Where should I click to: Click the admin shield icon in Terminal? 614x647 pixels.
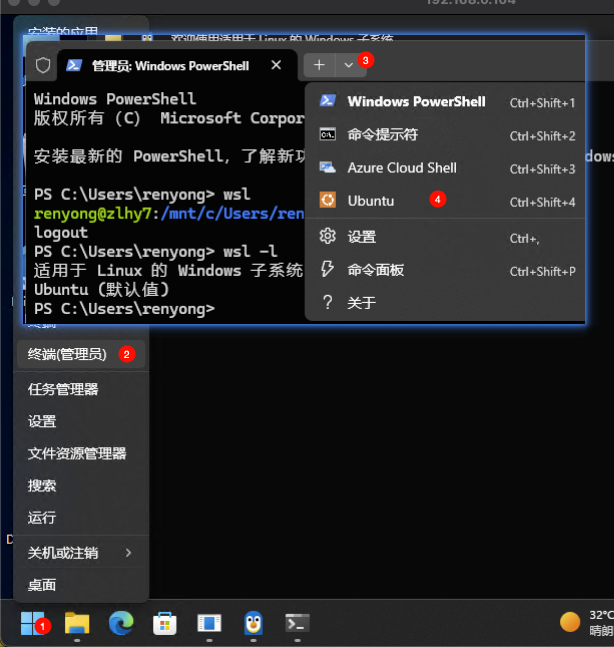pos(43,65)
